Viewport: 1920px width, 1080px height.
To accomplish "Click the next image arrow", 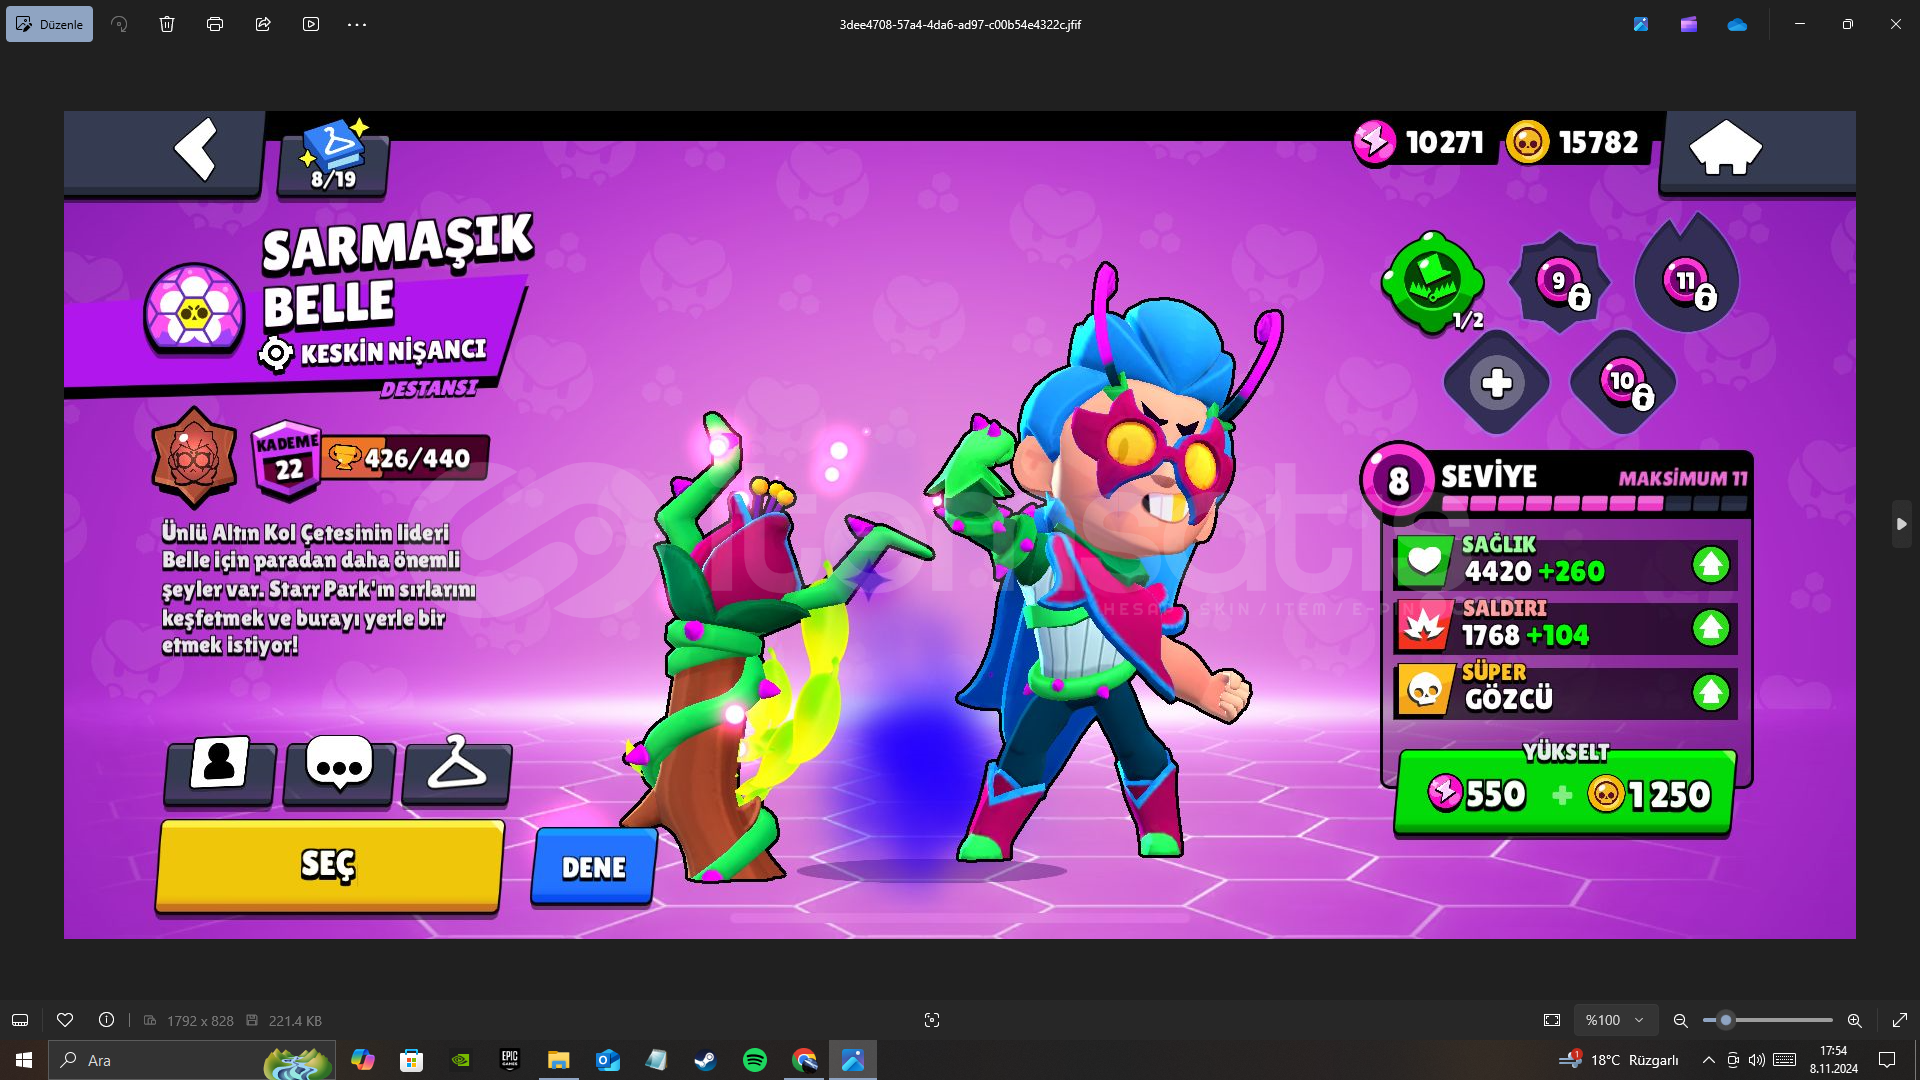I will [x=1901, y=524].
